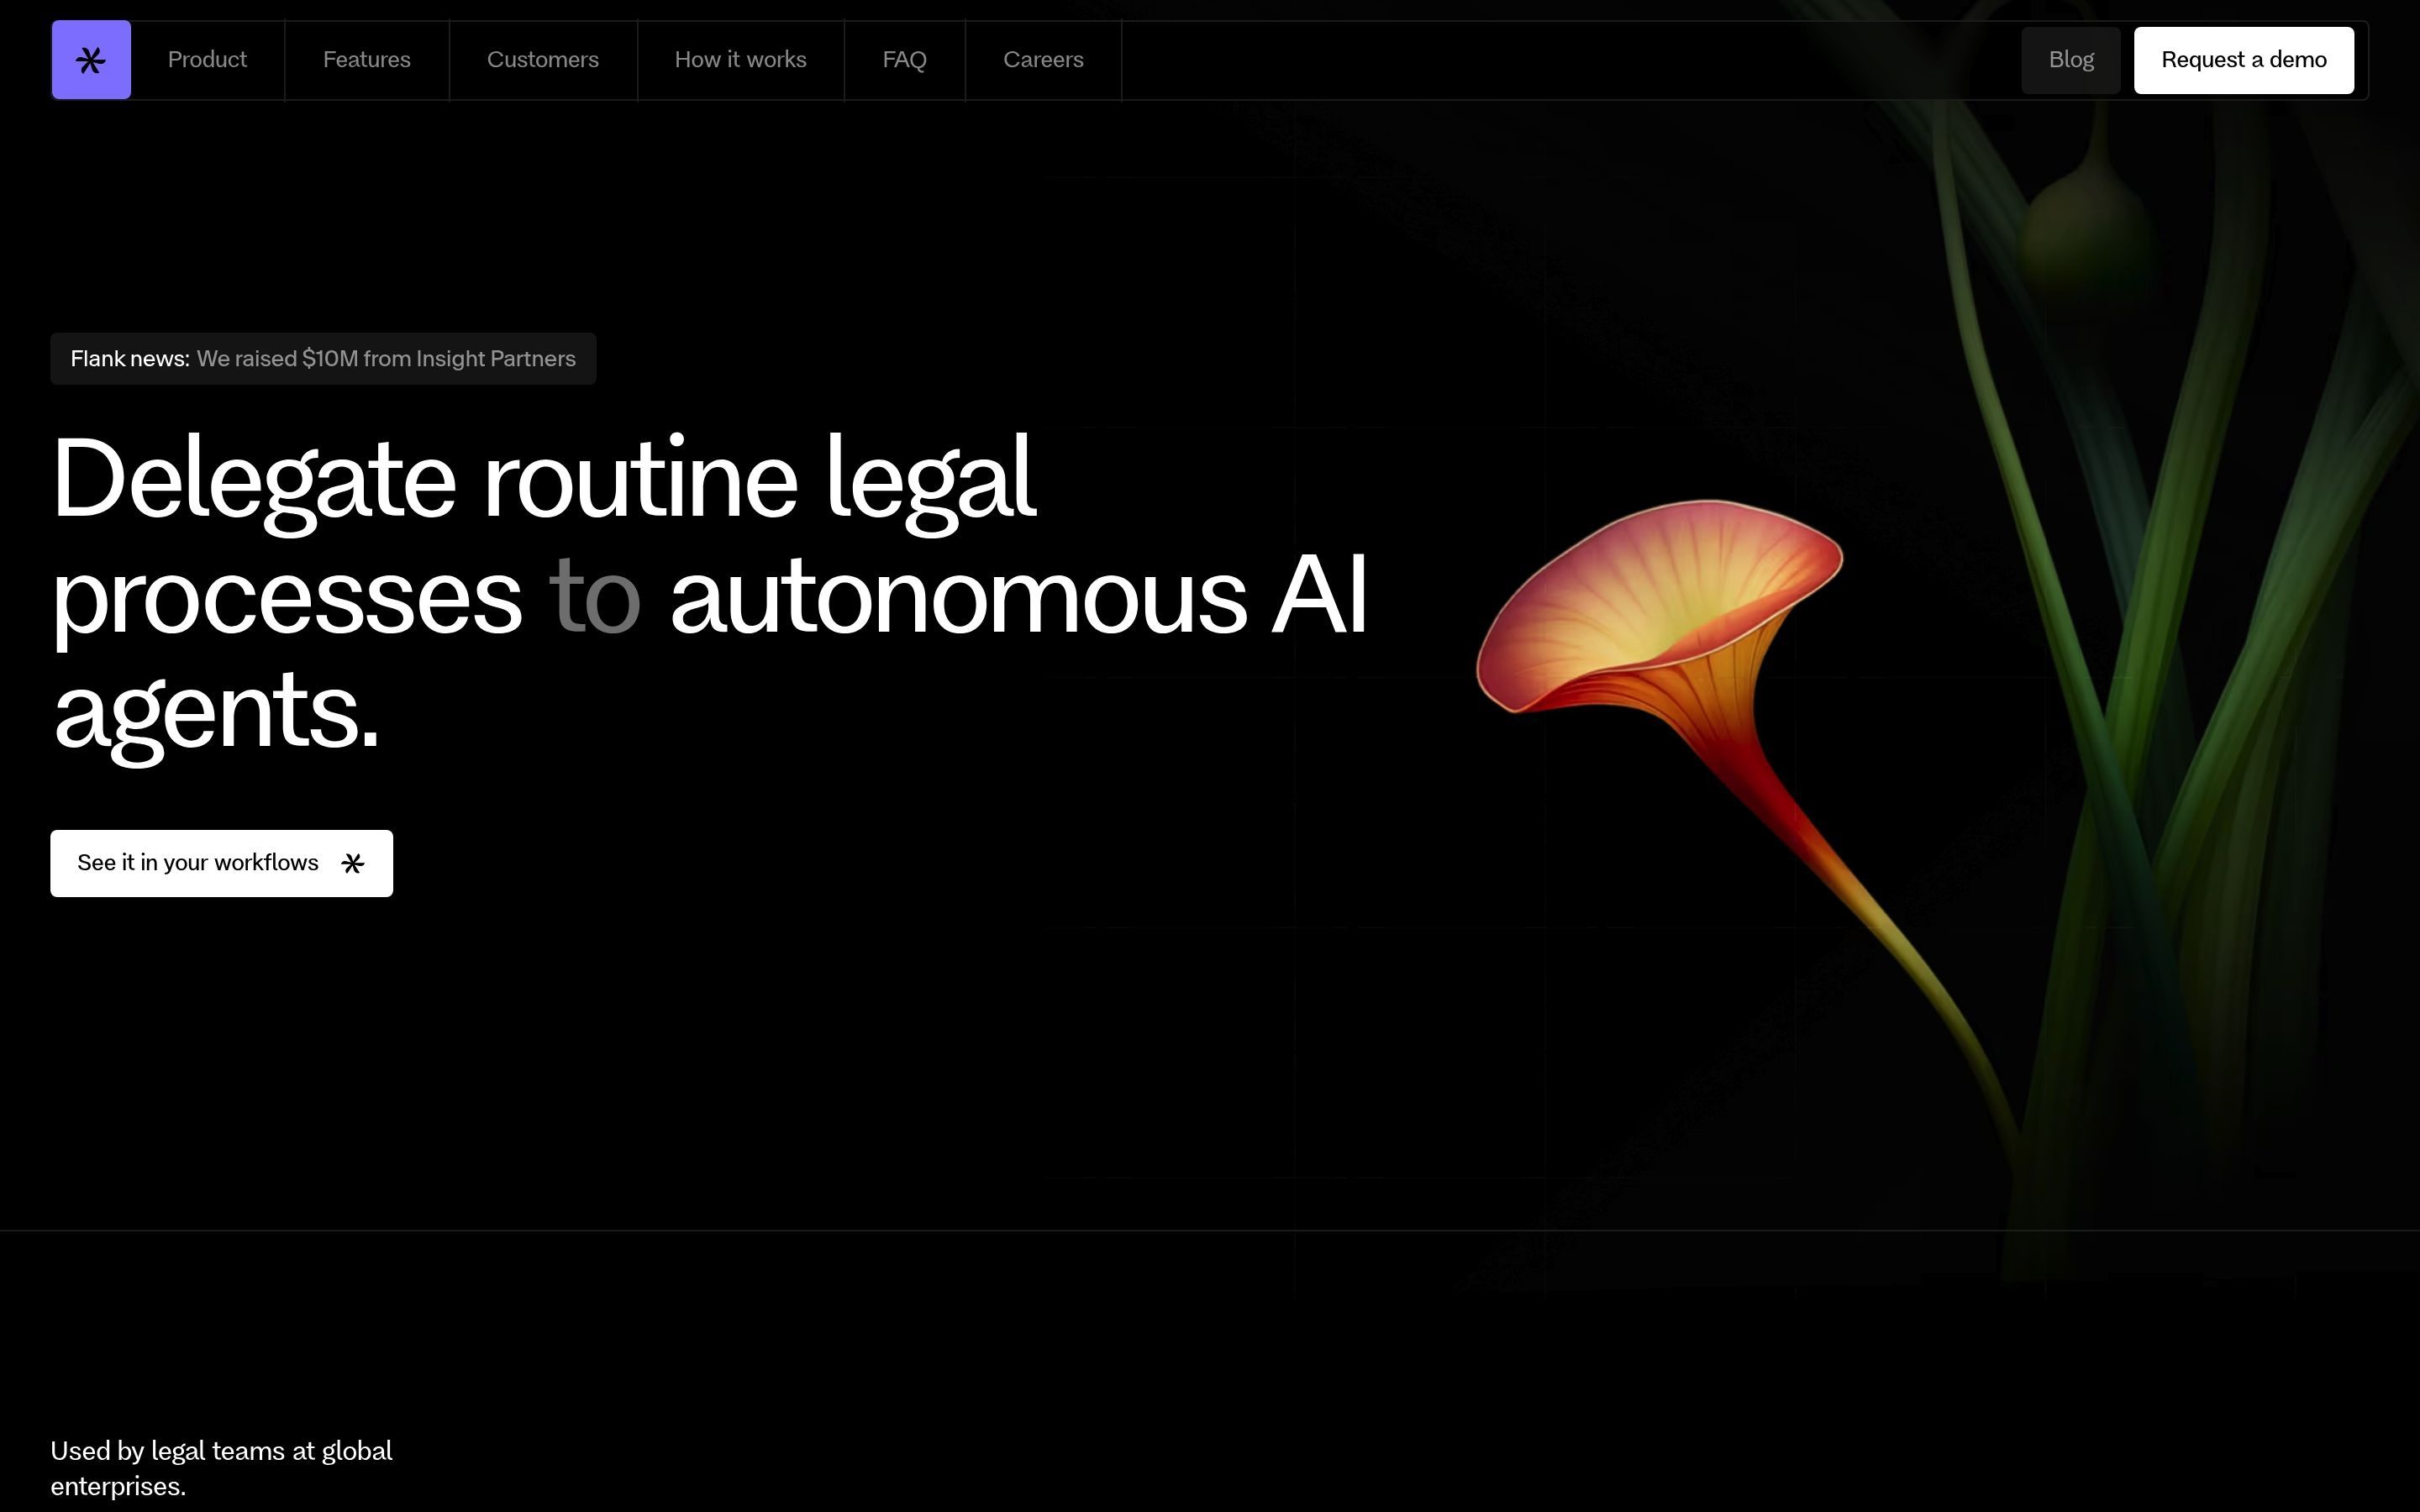2420x1512 pixels.
Task: Open the Product nav item
Action: pos(207,60)
